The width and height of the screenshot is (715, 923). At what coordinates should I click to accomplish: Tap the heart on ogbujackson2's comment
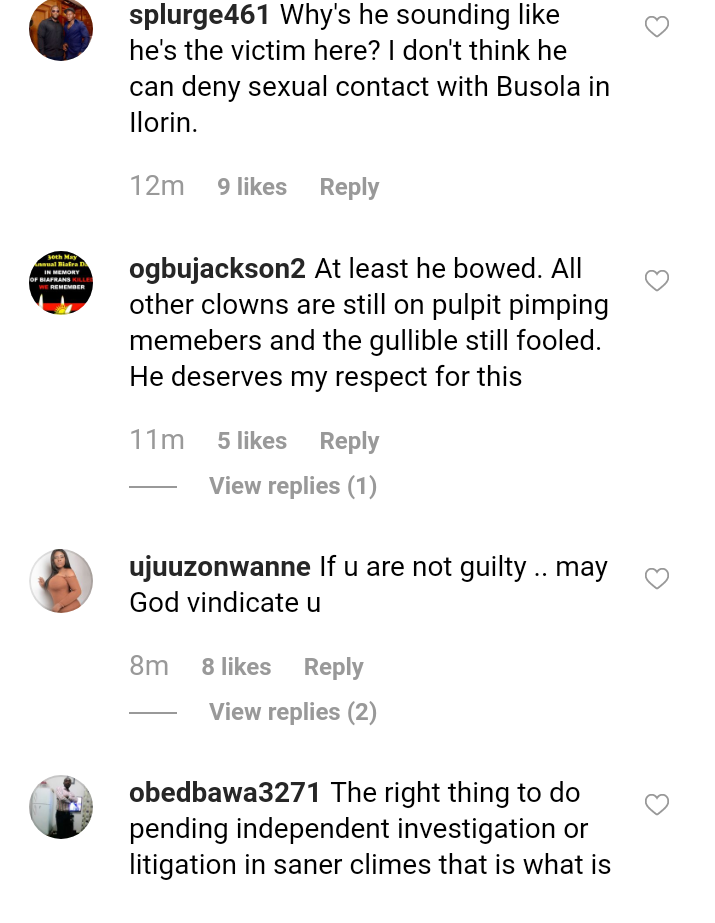(x=656, y=281)
